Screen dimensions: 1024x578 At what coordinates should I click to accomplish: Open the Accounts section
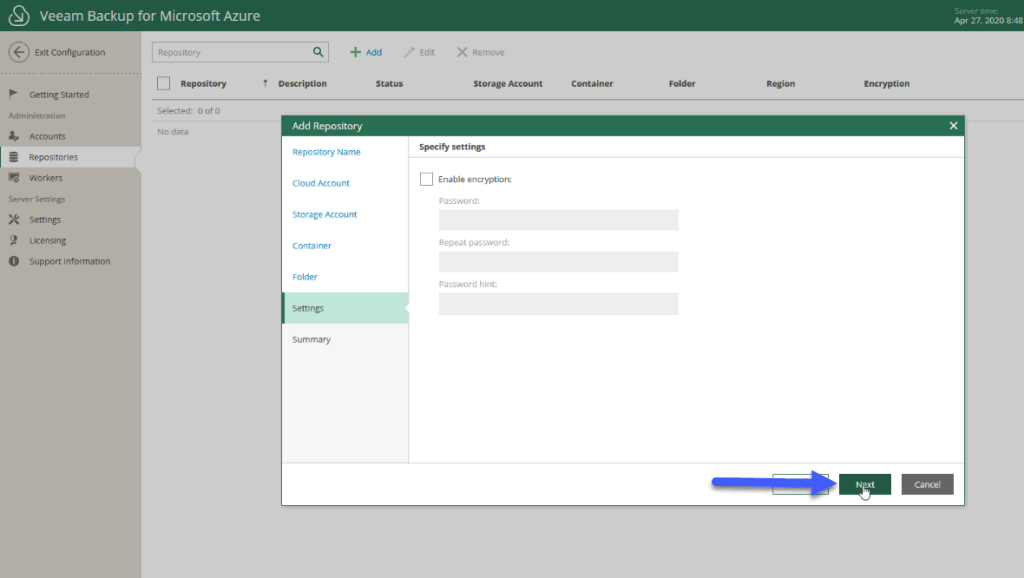point(47,136)
